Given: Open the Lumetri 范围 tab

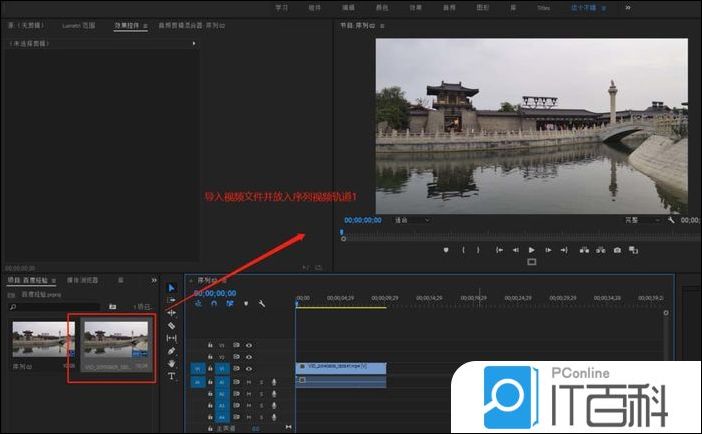Looking at the screenshot, I should click(x=78, y=23).
